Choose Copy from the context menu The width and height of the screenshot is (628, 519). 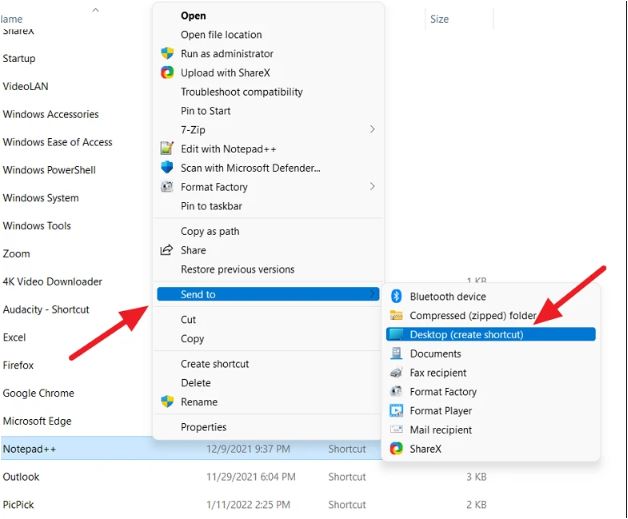coord(192,339)
